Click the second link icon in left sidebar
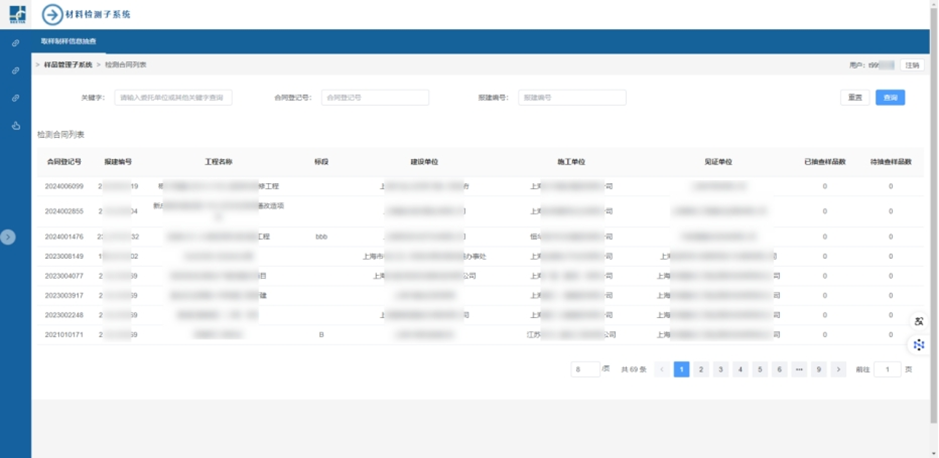This screenshot has width=939, height=458. 15,71
